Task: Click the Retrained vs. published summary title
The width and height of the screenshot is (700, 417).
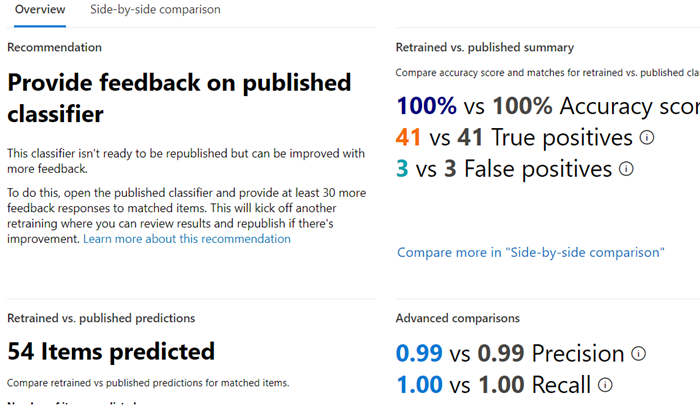Action: (x=485, y=47)
